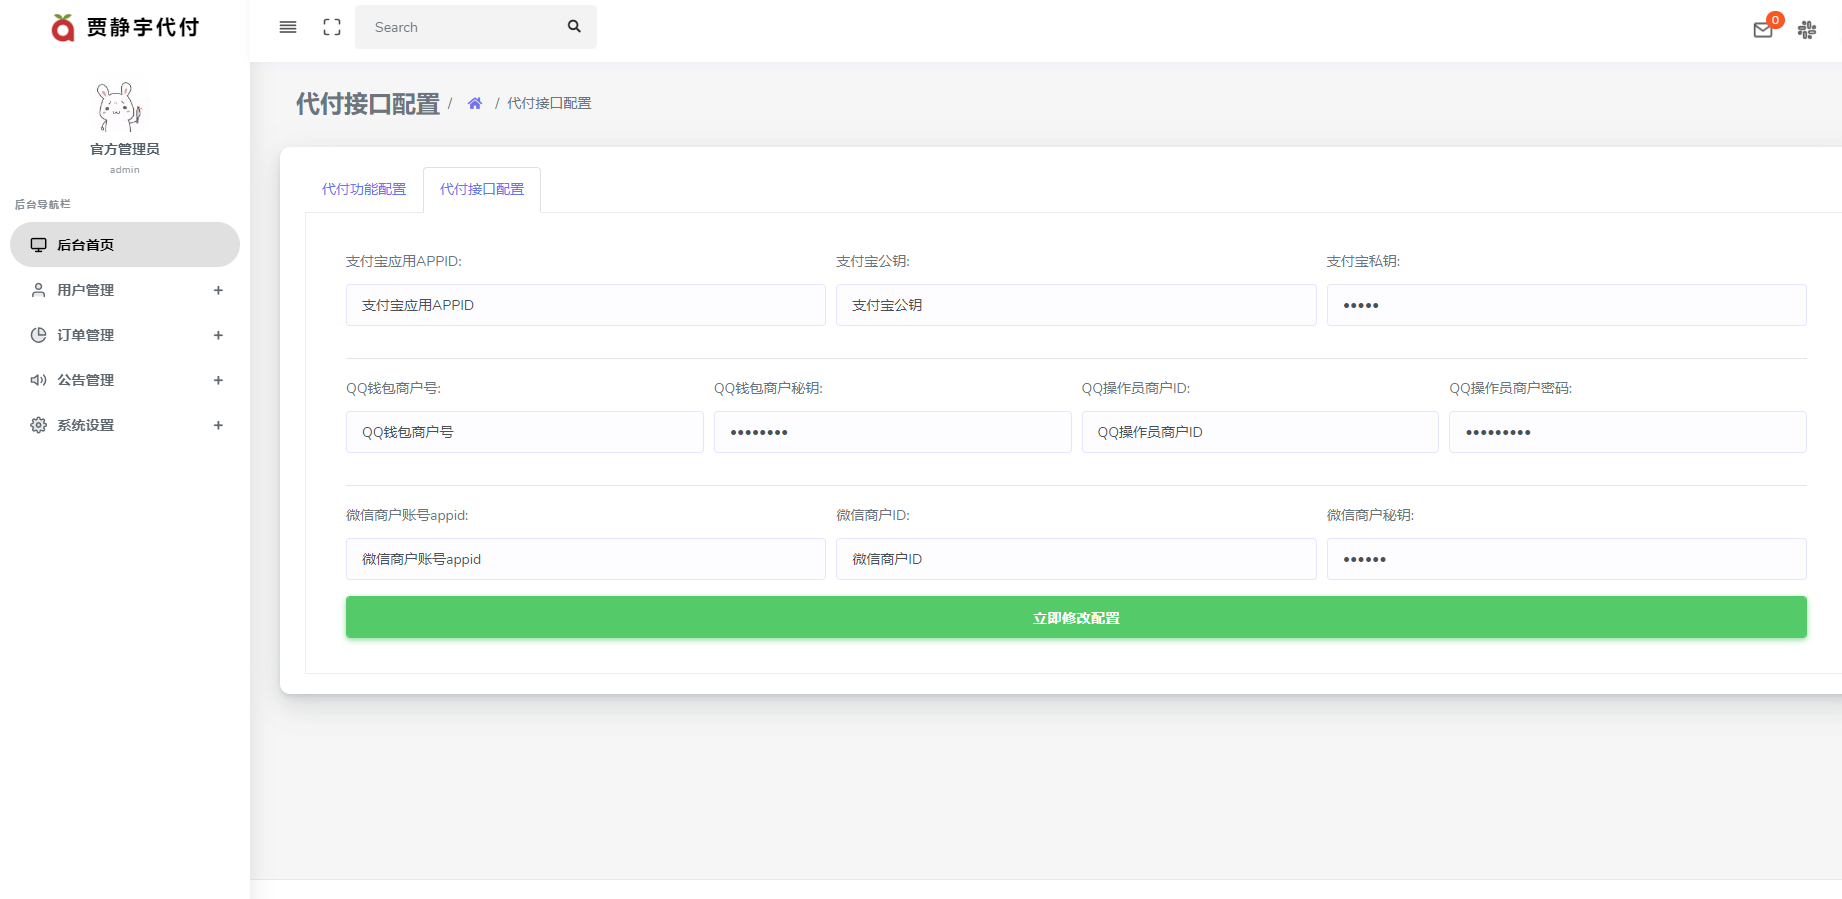Open the mail notifications icon
The width and height of the screenshot is (1842, 899).
[x=1763, y=30]
